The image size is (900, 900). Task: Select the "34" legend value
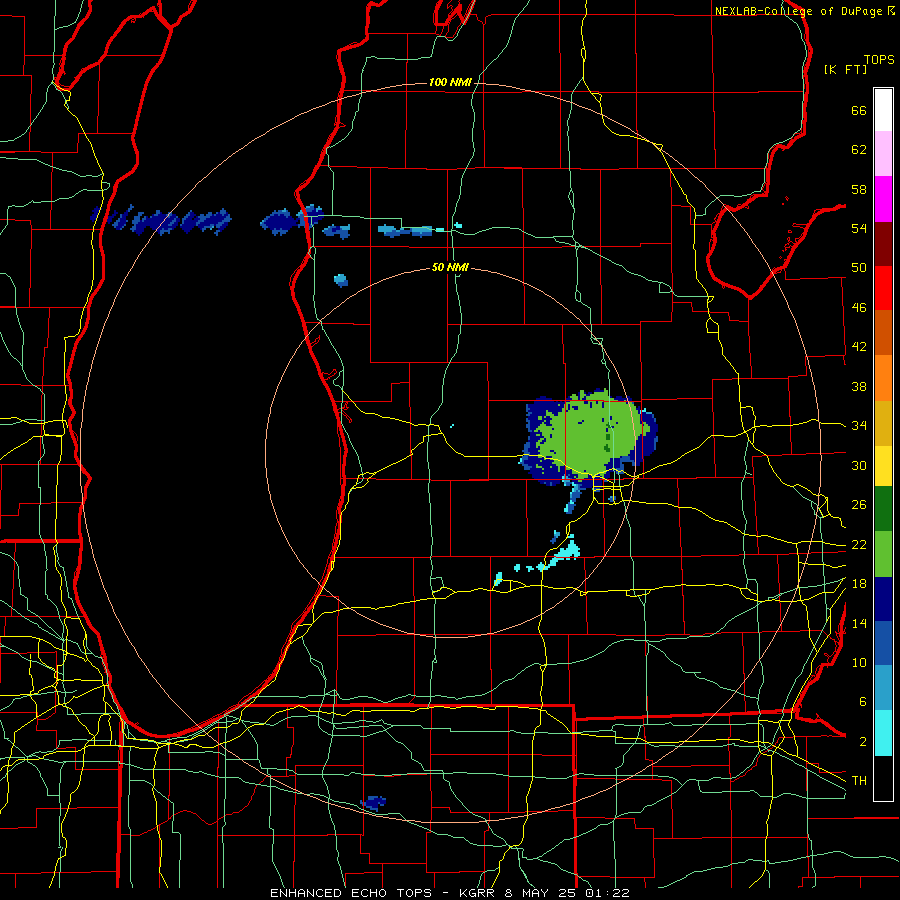(859, 426)
